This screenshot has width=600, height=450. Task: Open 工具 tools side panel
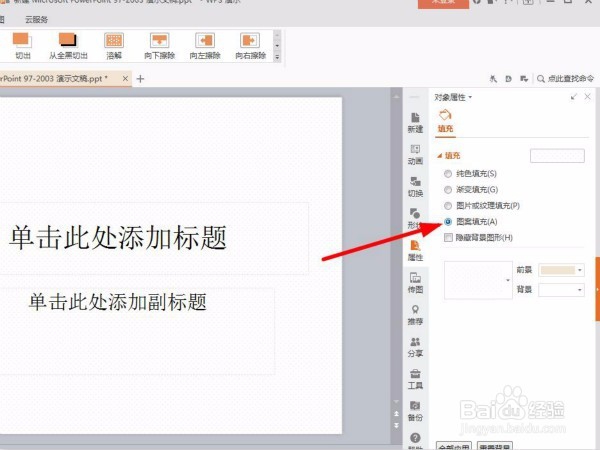click(x=415, y=379)
